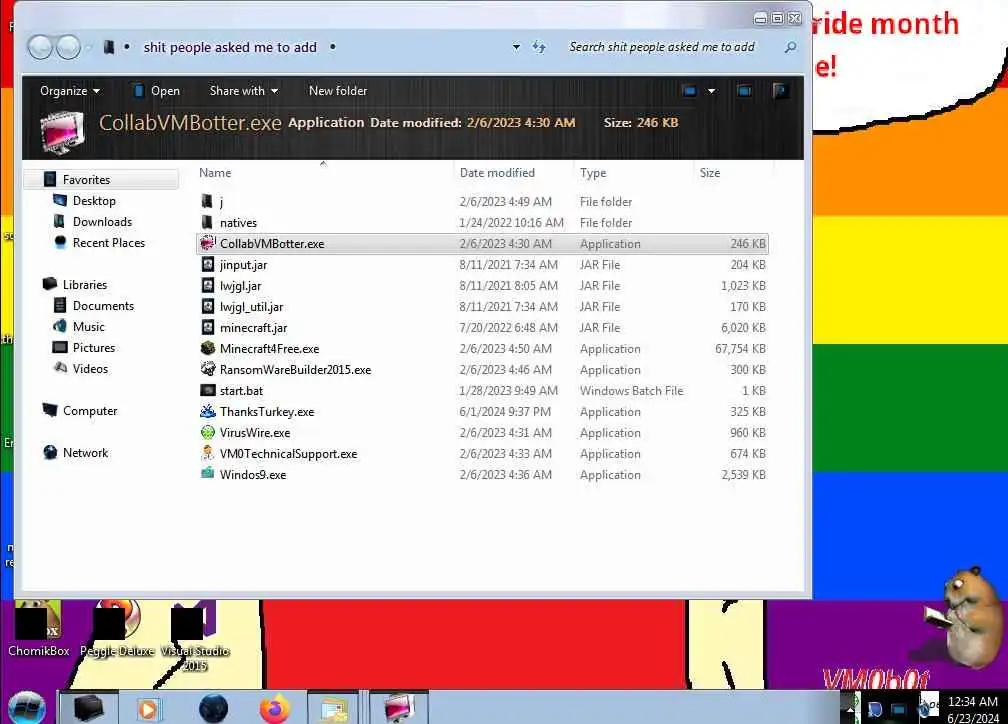Select the start.bat file icon
The image size is (1008, 724).
(207, 390)
